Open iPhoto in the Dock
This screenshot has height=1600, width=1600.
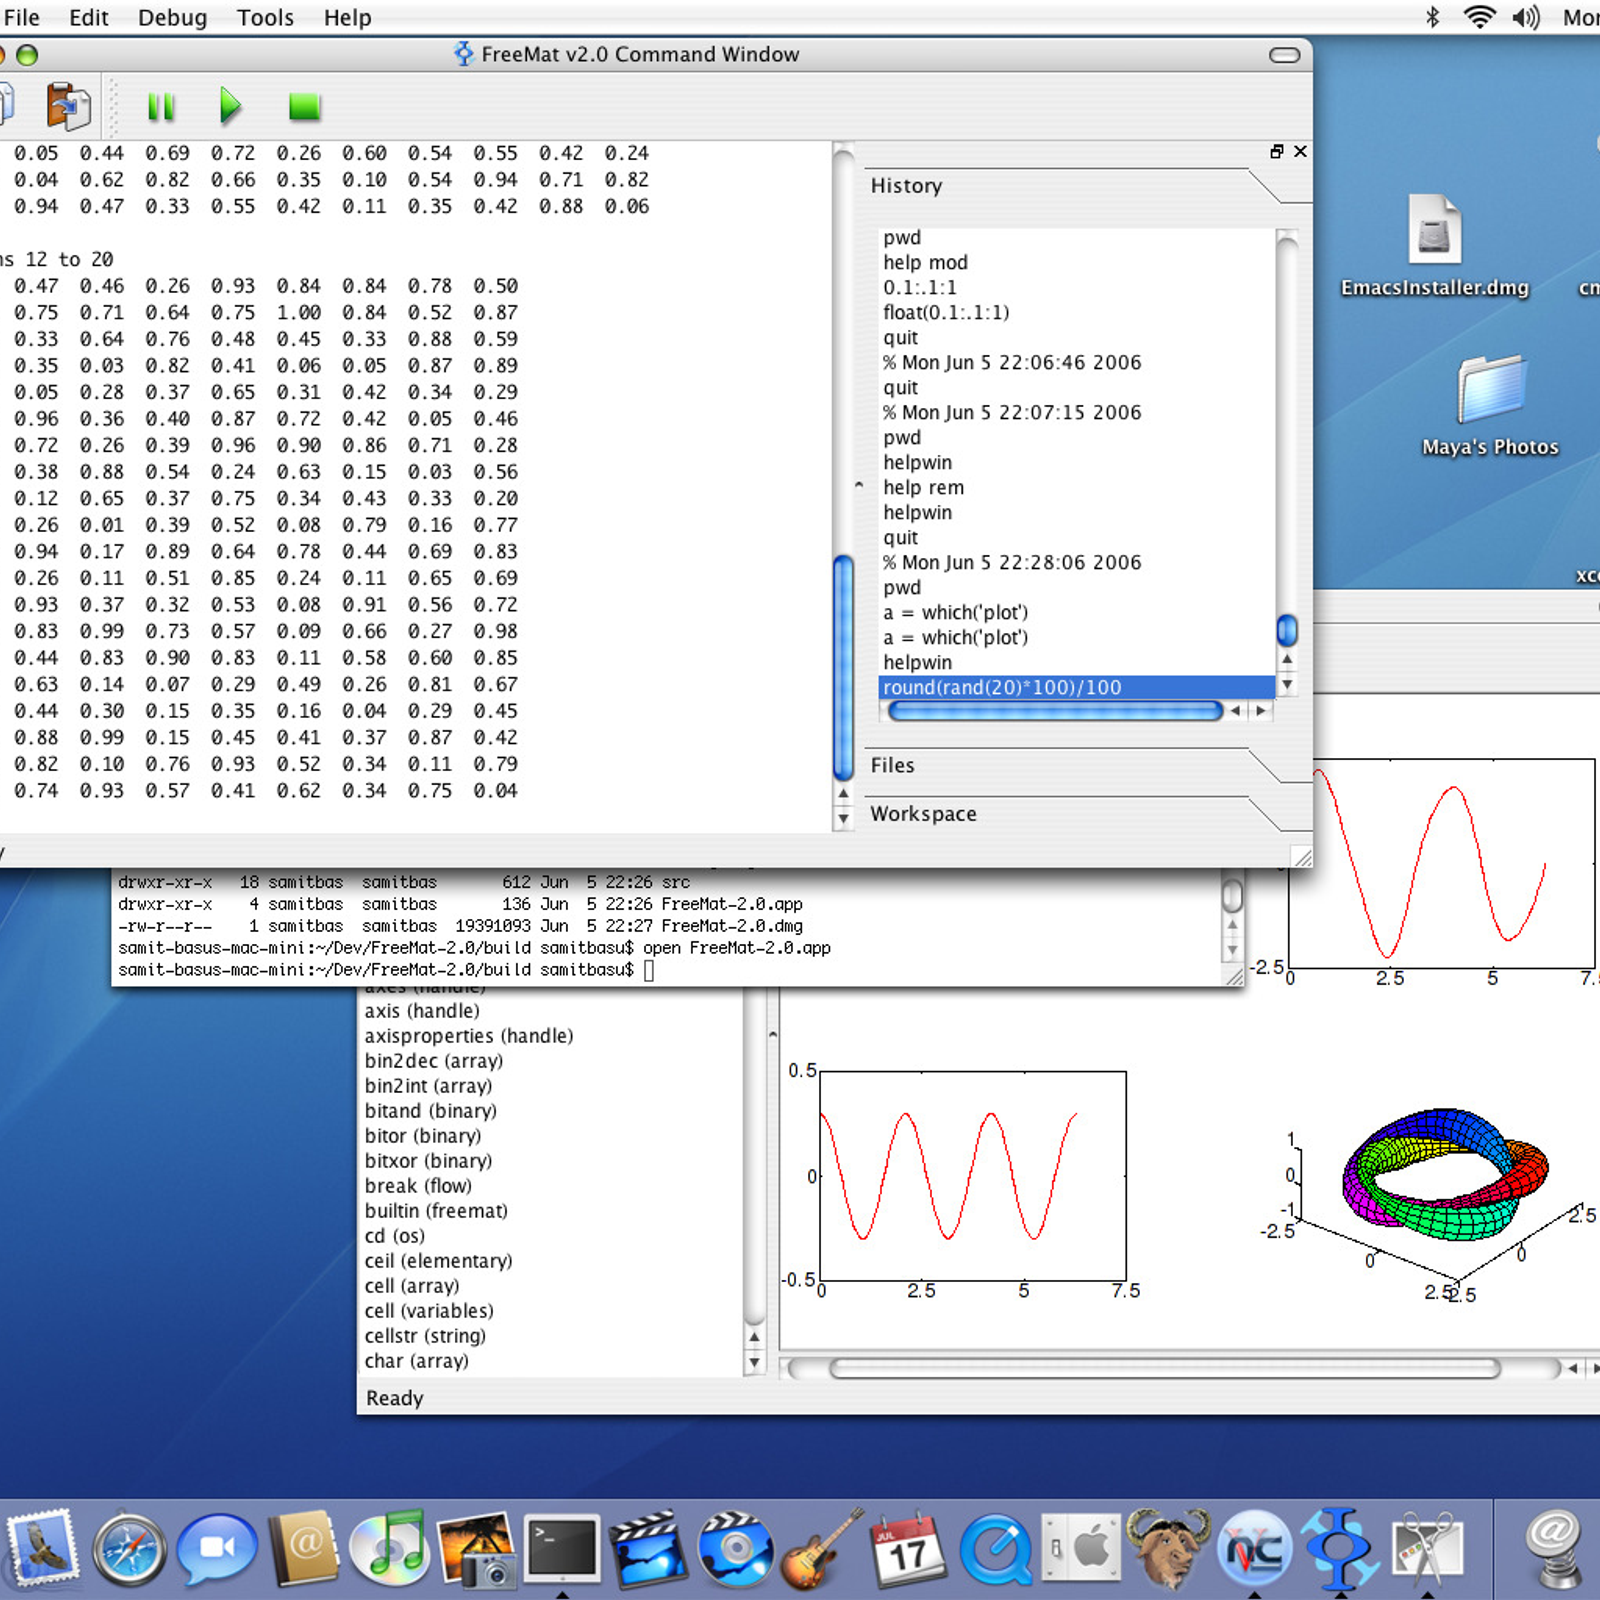pyautogui.click(x=477, y=1550)
